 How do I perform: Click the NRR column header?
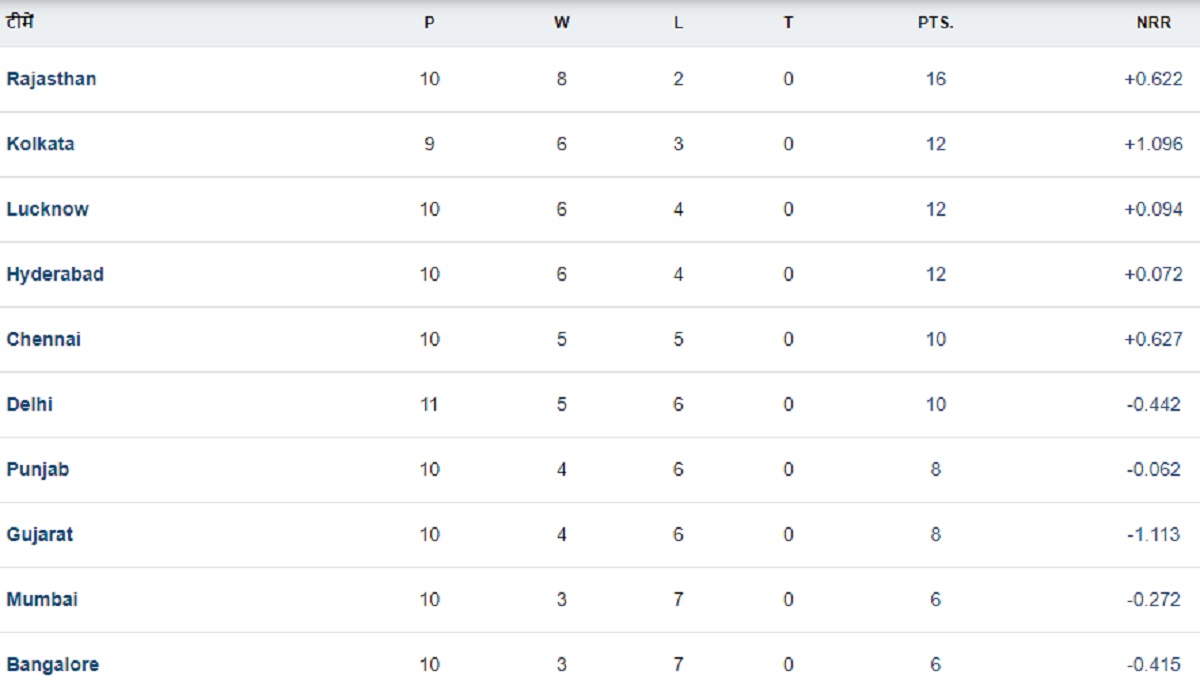(x=1153, y=23)
